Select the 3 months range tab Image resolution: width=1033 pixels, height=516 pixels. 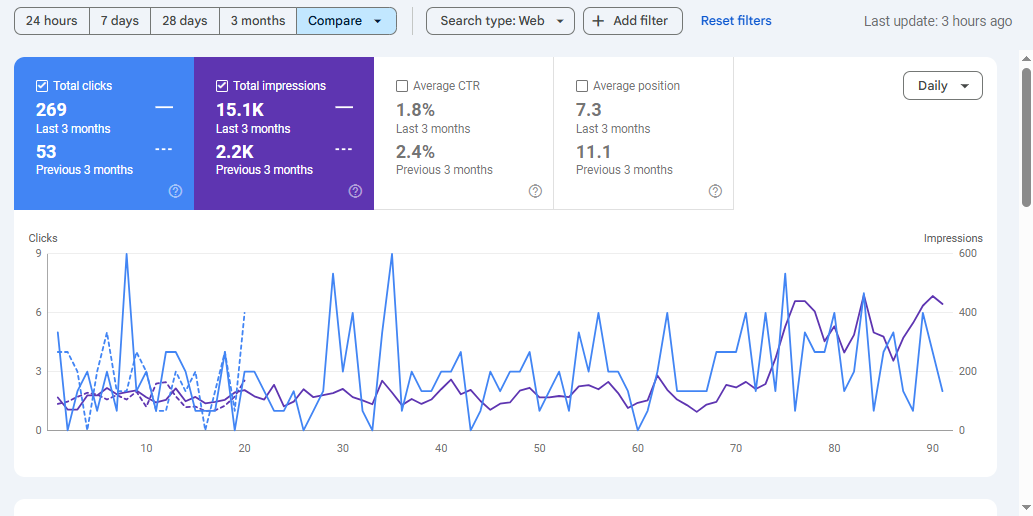click(x=258, y=21)
